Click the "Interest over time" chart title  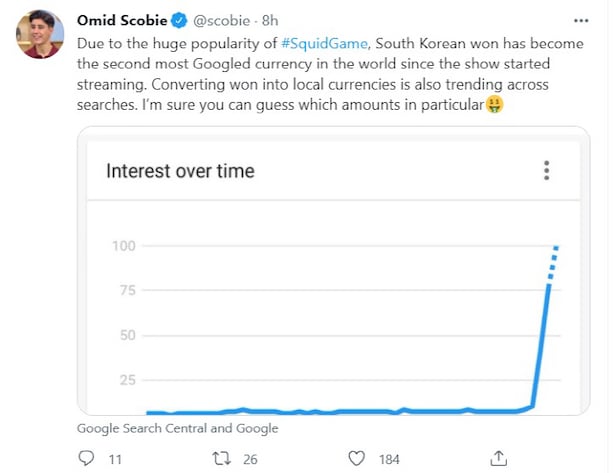pos(180,171)
